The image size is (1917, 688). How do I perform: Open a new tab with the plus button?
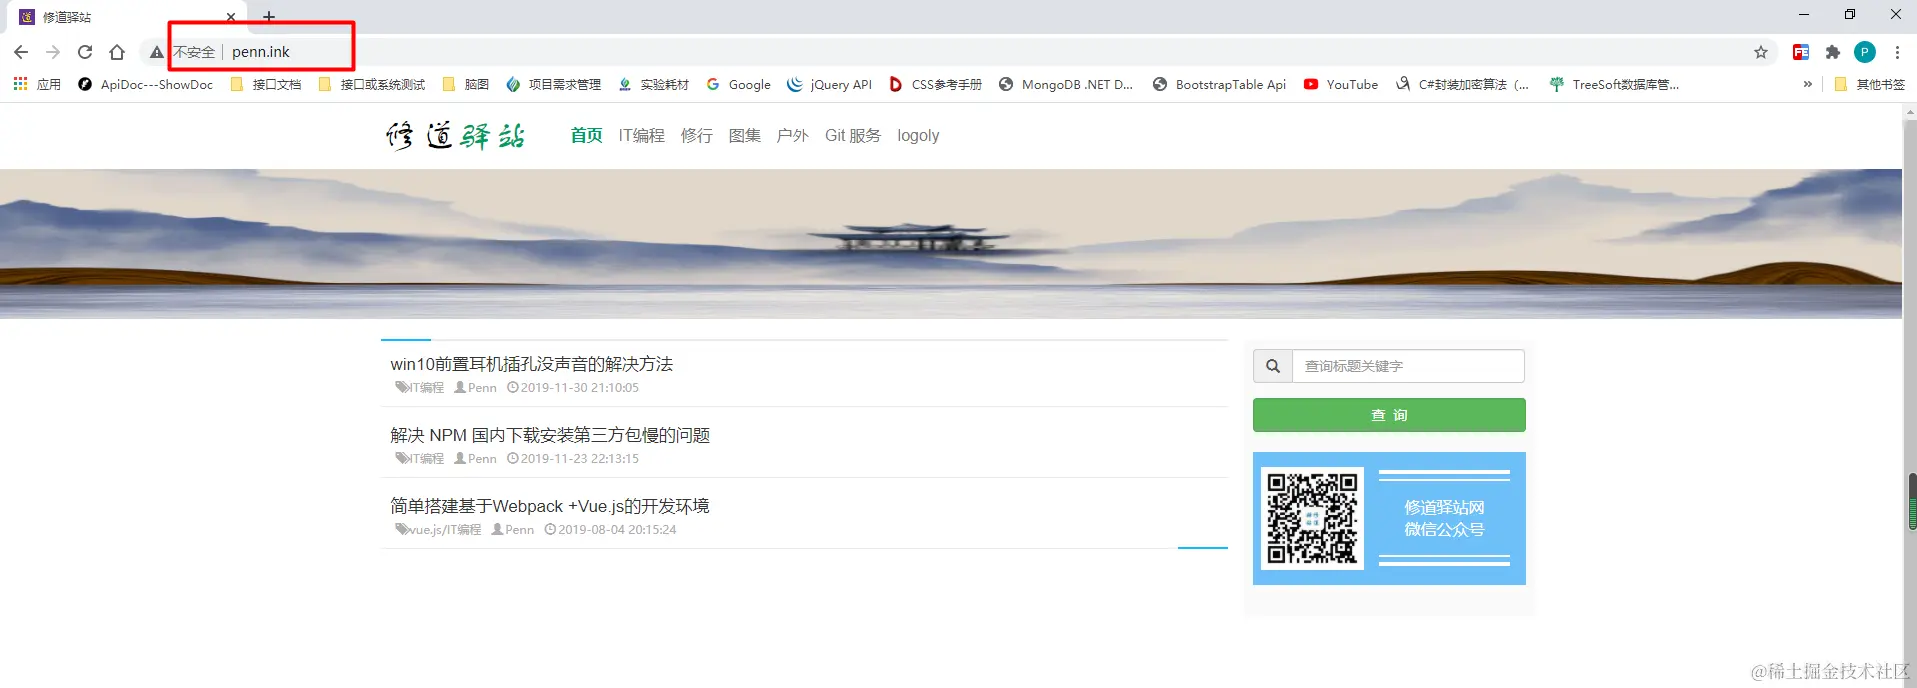coord(269,16)
